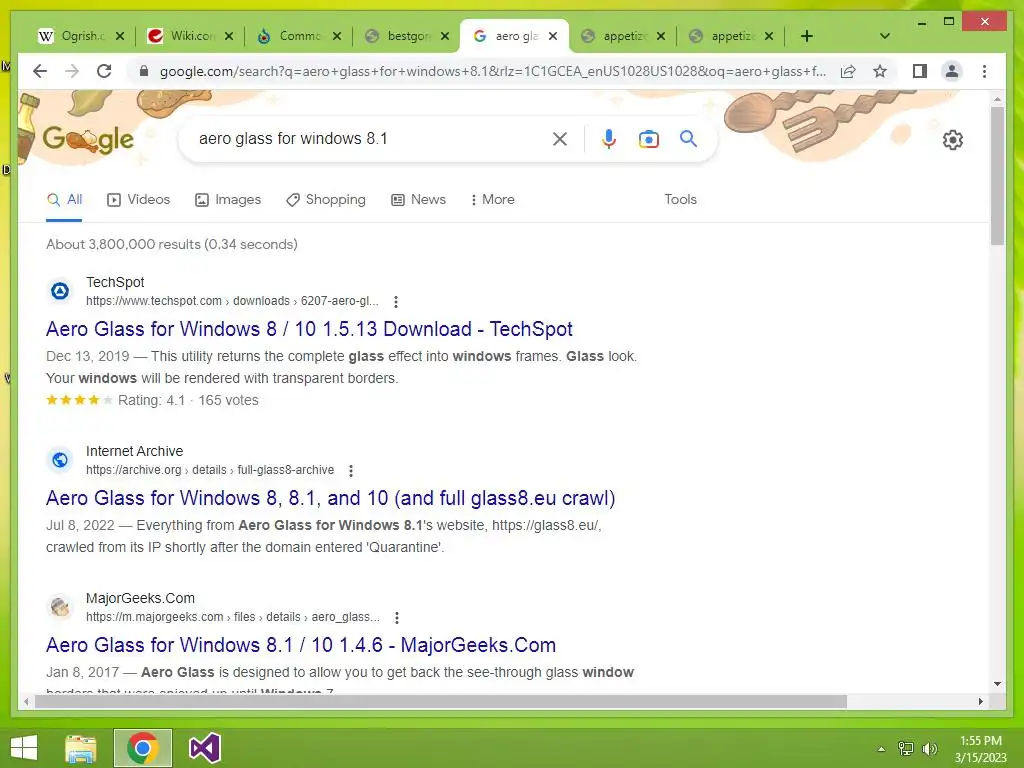
Task: Show hidden tray icons arrow
Action: tap(881, 749)
